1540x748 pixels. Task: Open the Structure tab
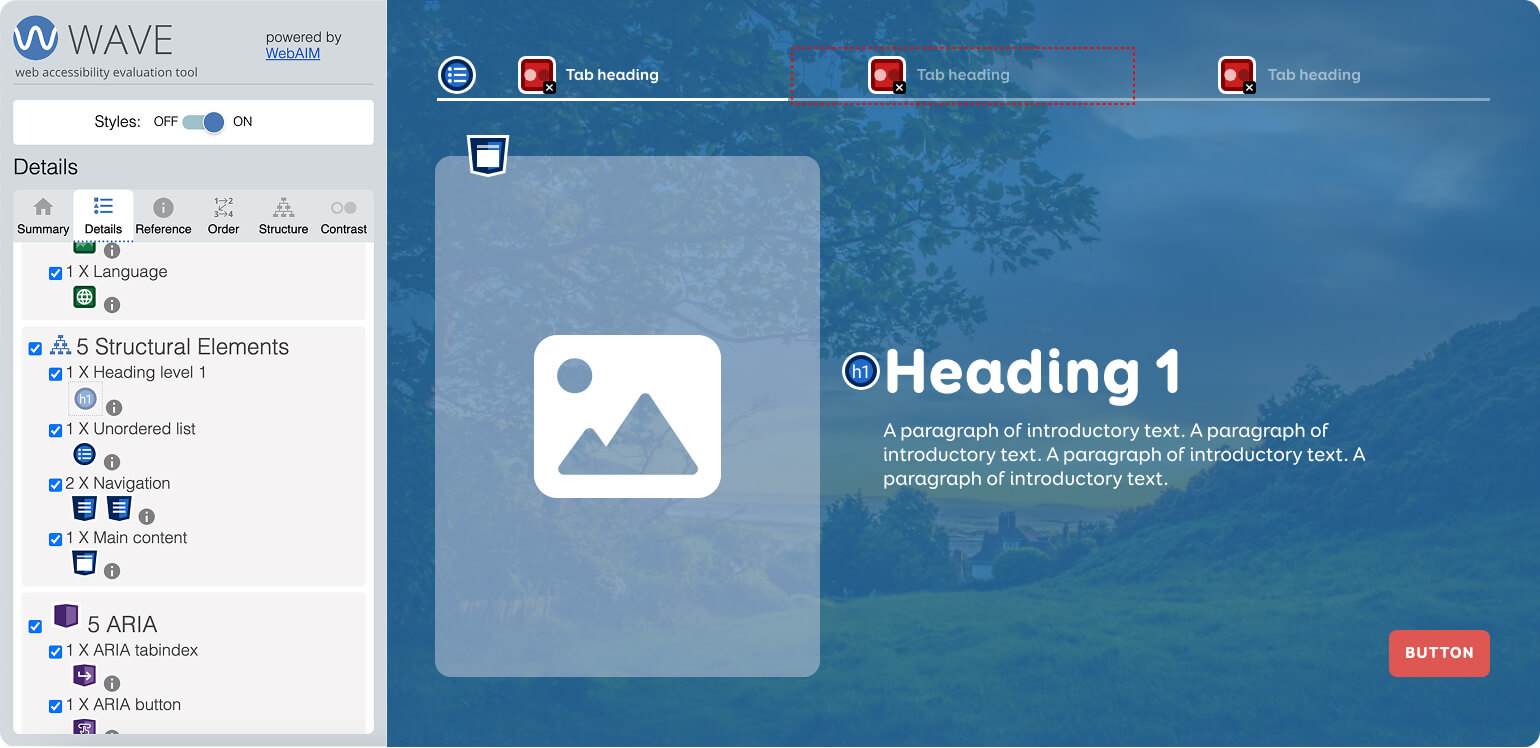[283, 216]
